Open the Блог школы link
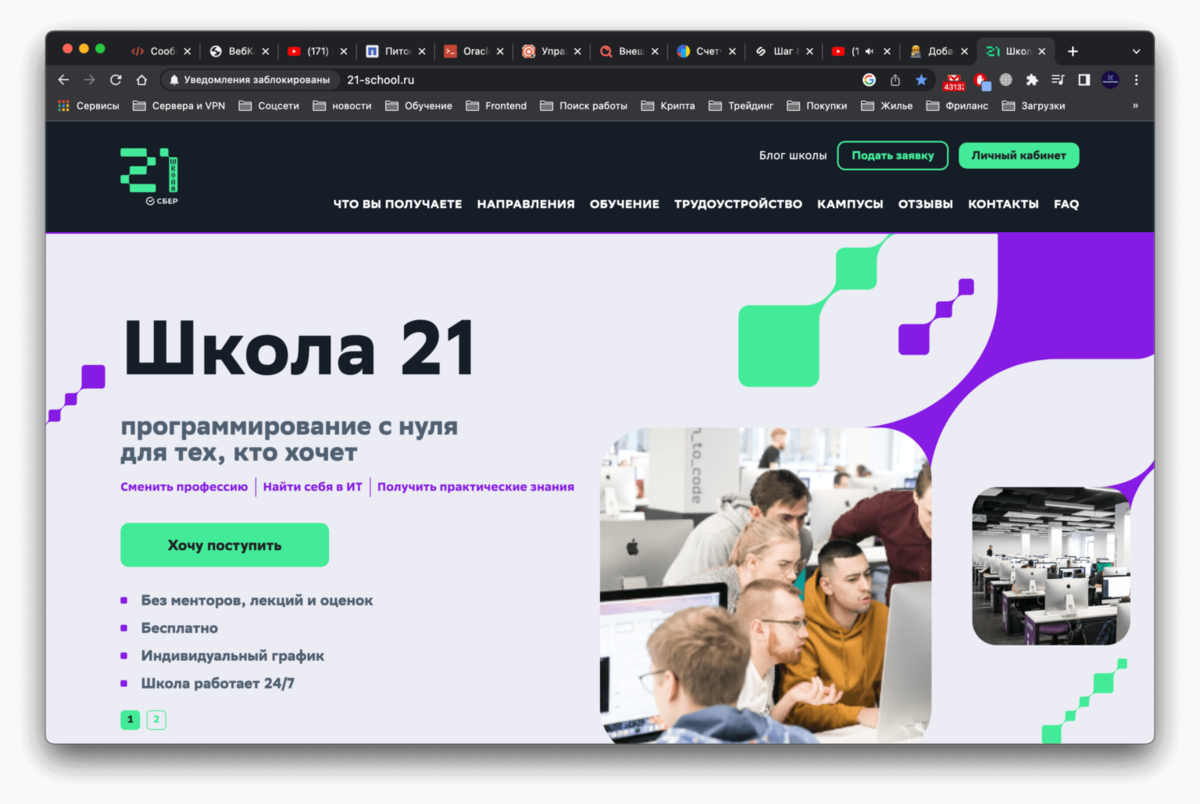1200x804 pixels. click(x=793, y=155)
